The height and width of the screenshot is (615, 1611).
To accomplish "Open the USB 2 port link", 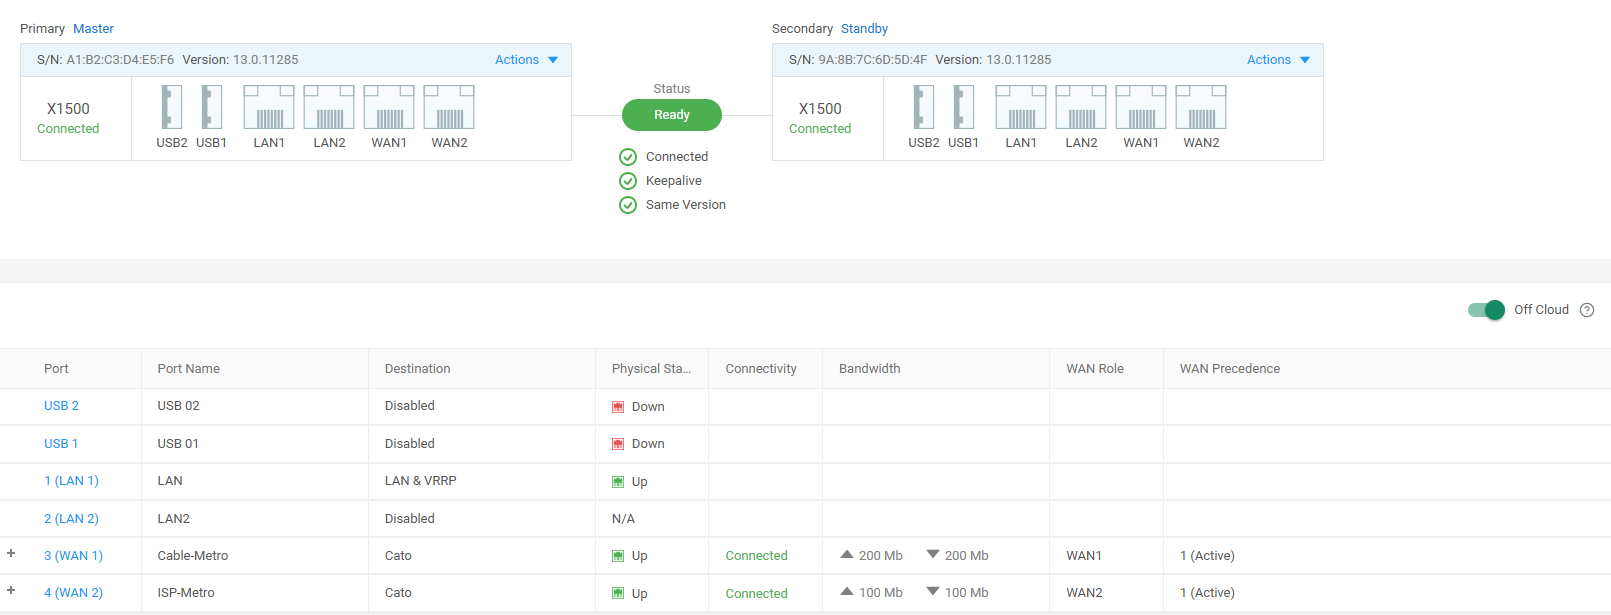I will tap(61, 406).
